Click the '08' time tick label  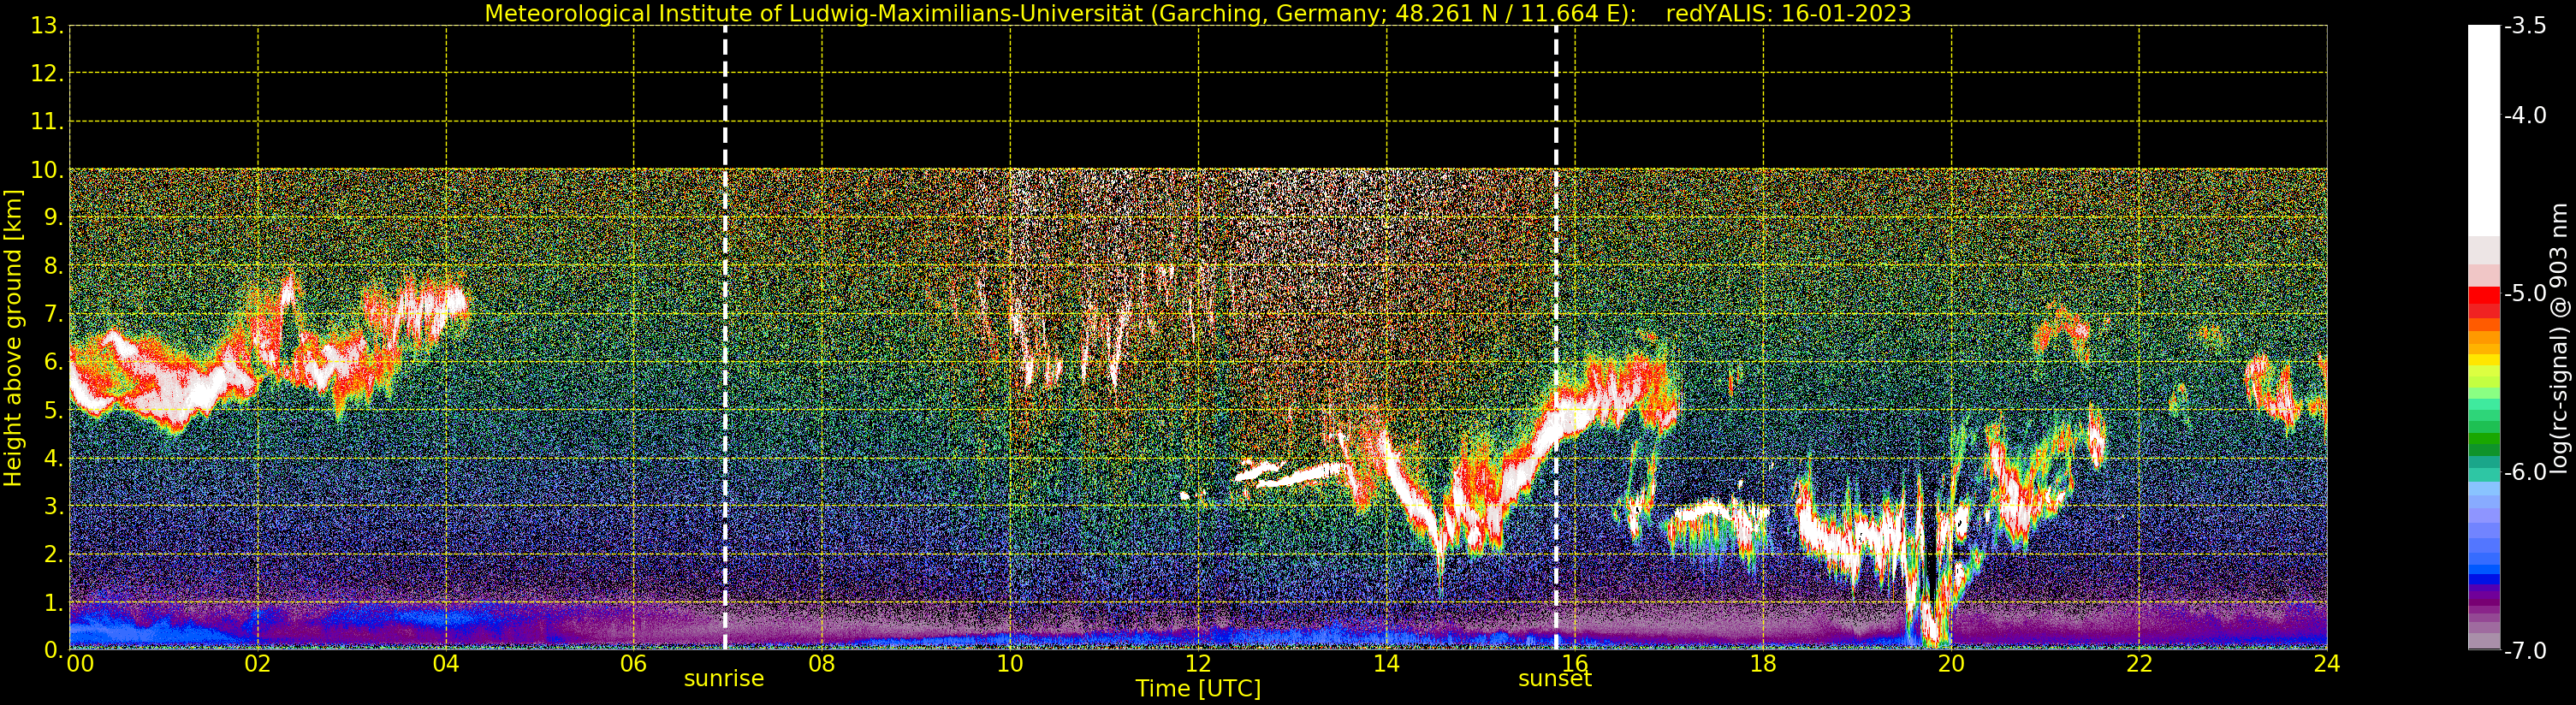click(x=822, y=664)
